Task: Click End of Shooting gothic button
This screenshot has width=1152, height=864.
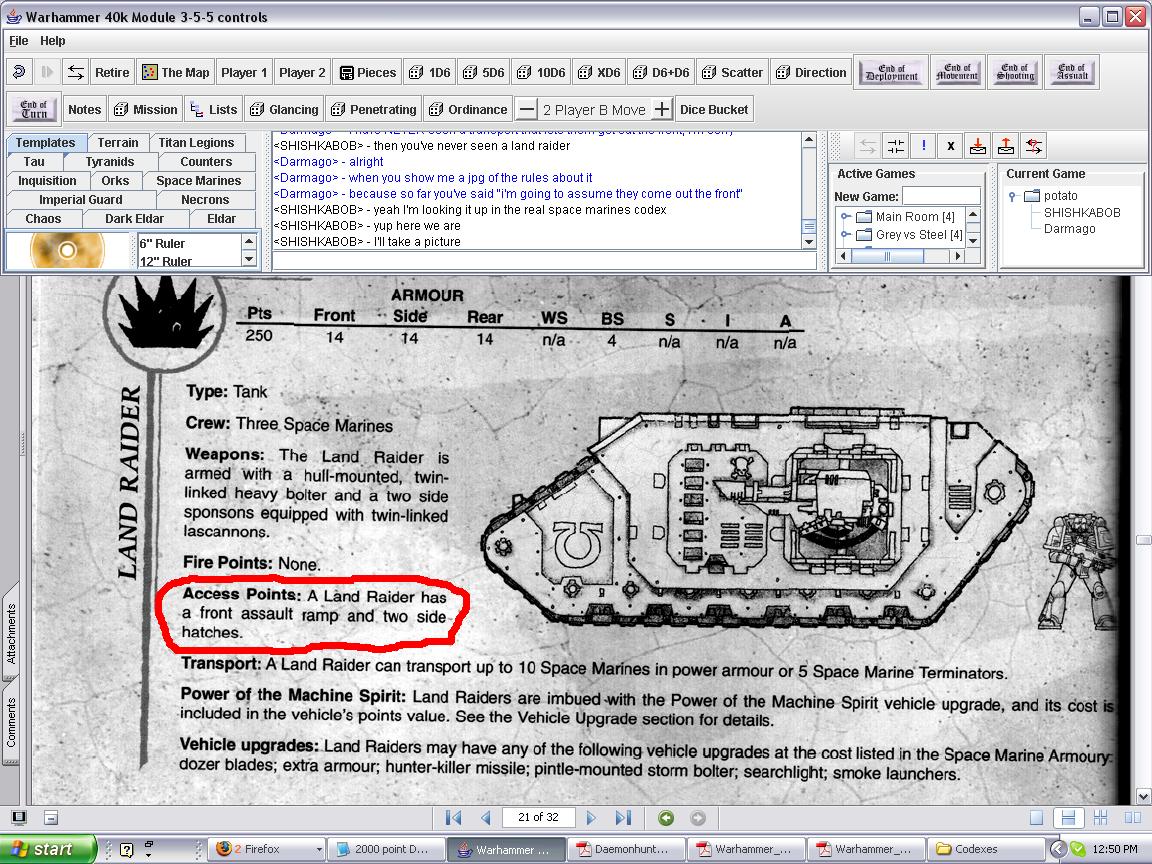Action: [x=1015, y=72]
